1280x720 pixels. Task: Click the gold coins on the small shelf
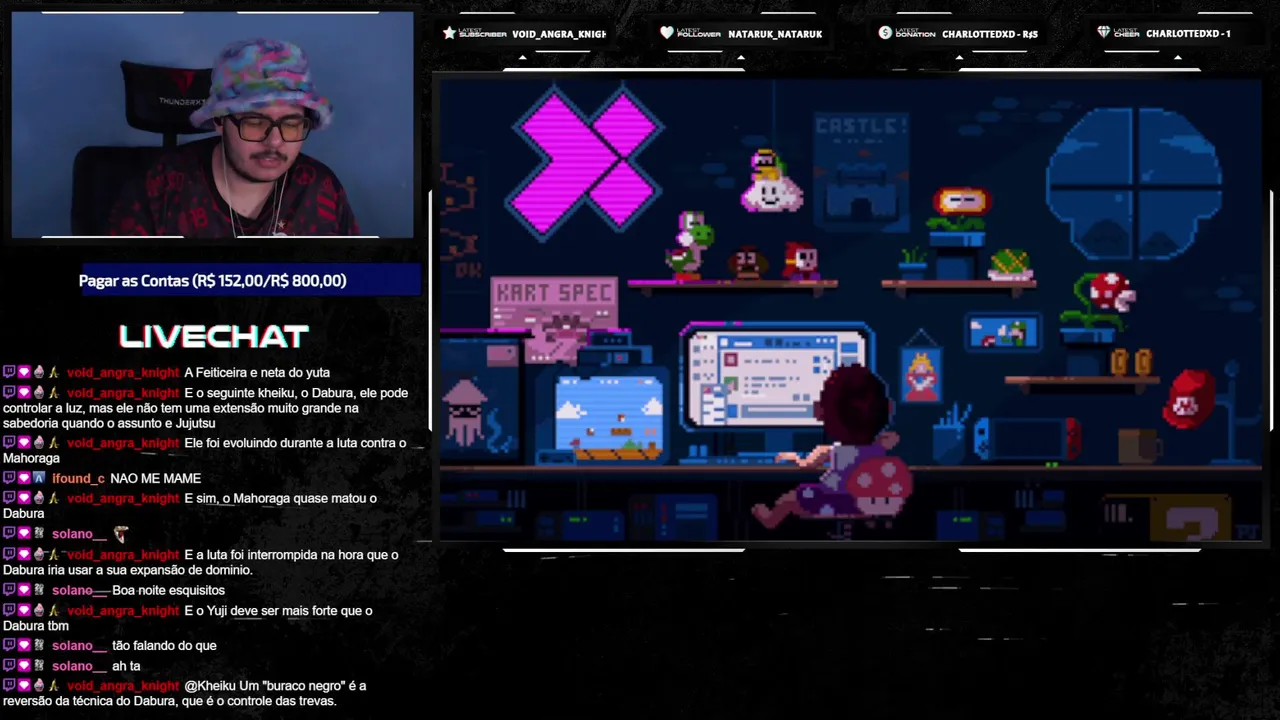tap(1132, 361)
